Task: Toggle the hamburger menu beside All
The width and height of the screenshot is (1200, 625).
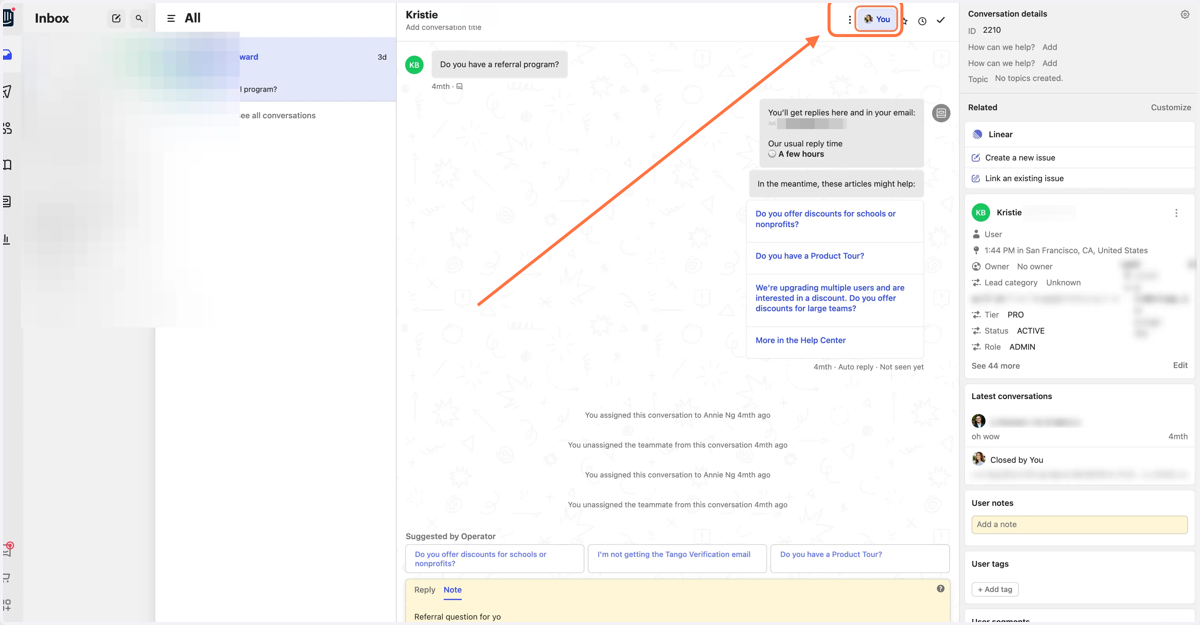Action: [171, 18]
